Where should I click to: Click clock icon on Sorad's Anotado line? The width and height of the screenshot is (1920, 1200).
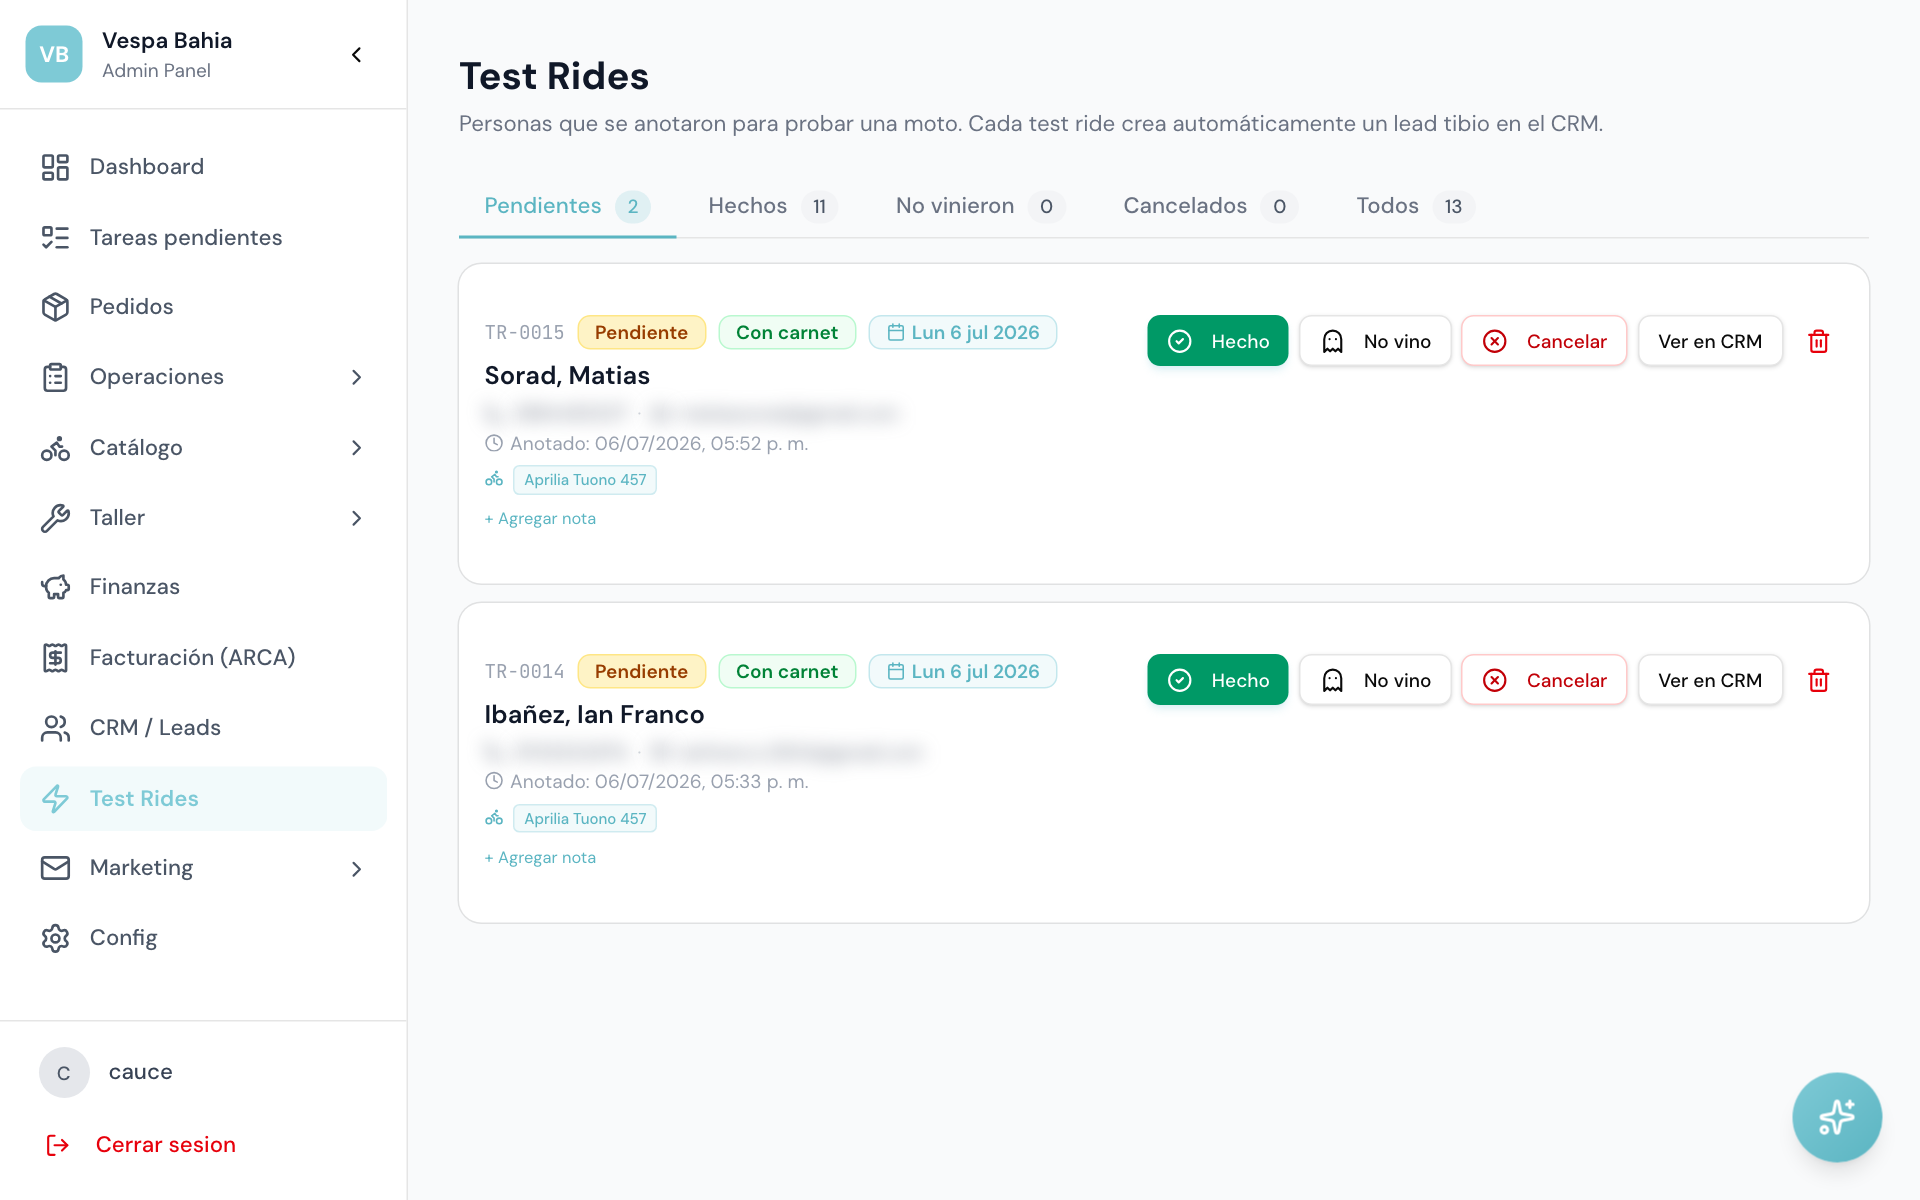[x=494, y=443]
